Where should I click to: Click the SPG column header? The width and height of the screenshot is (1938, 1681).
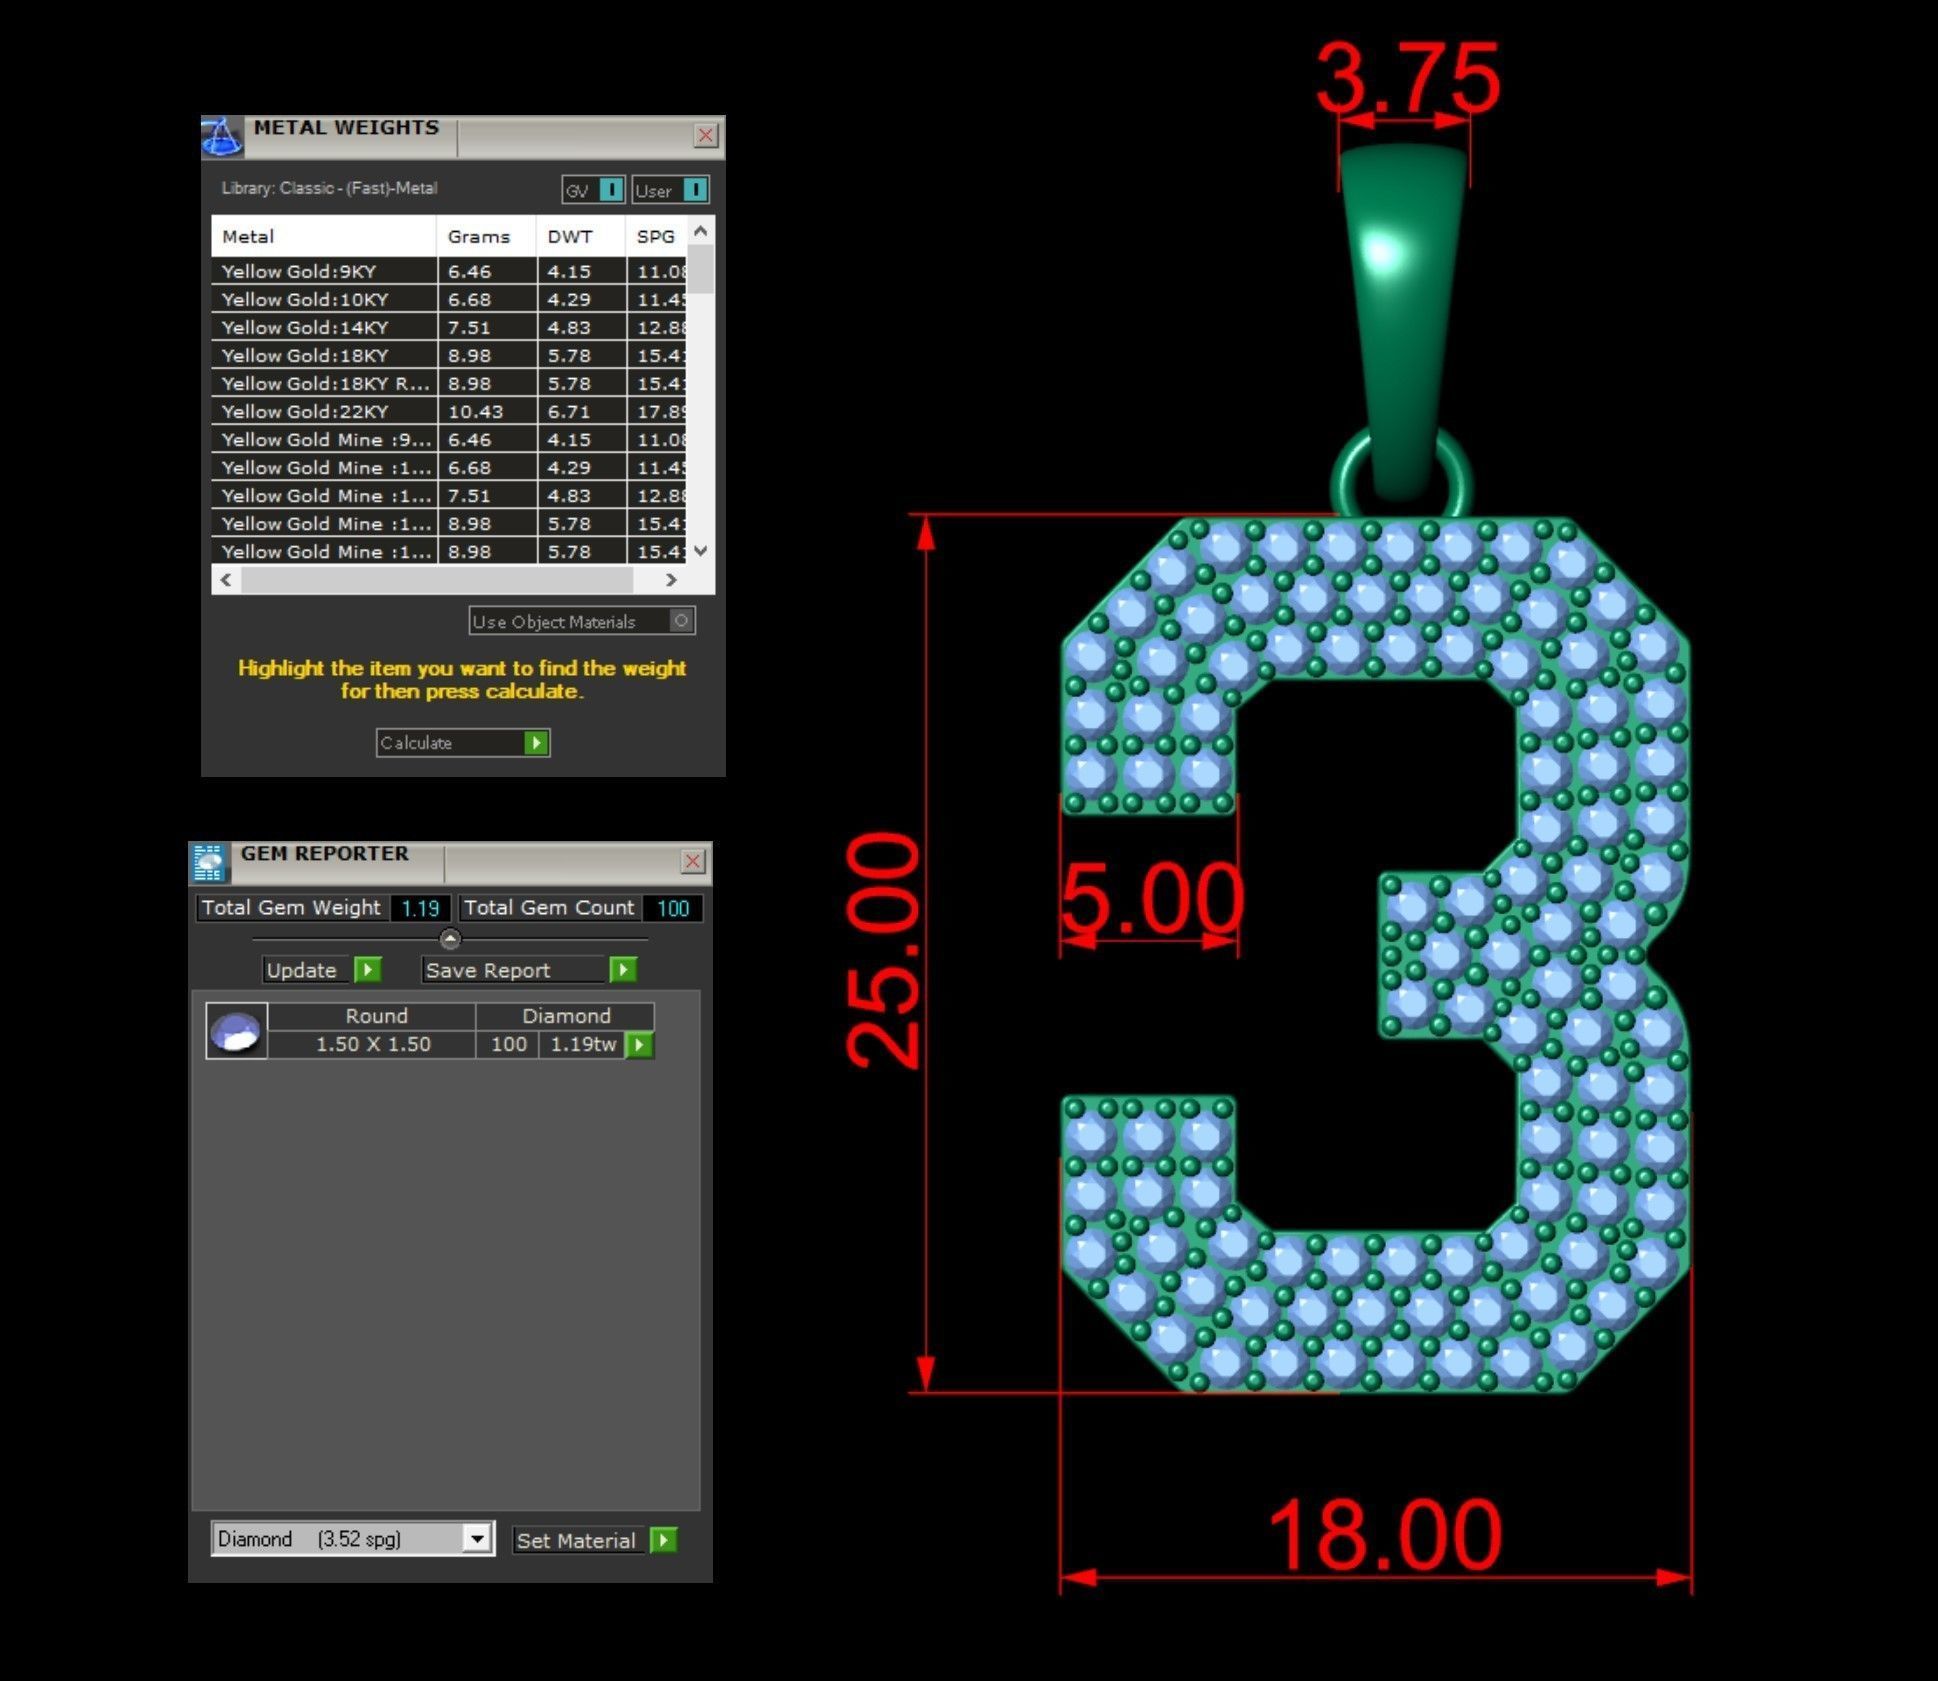(657, 237)
